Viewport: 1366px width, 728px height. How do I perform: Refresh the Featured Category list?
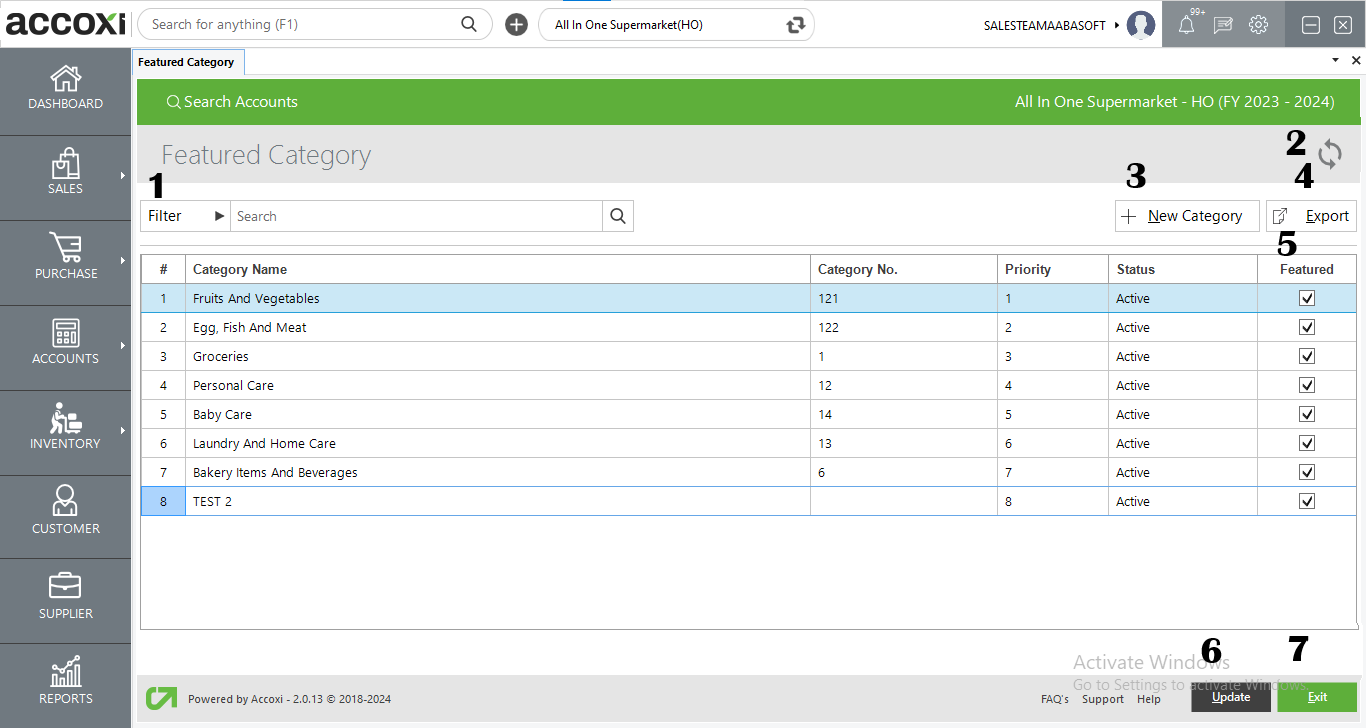[x=1330, y=154]
